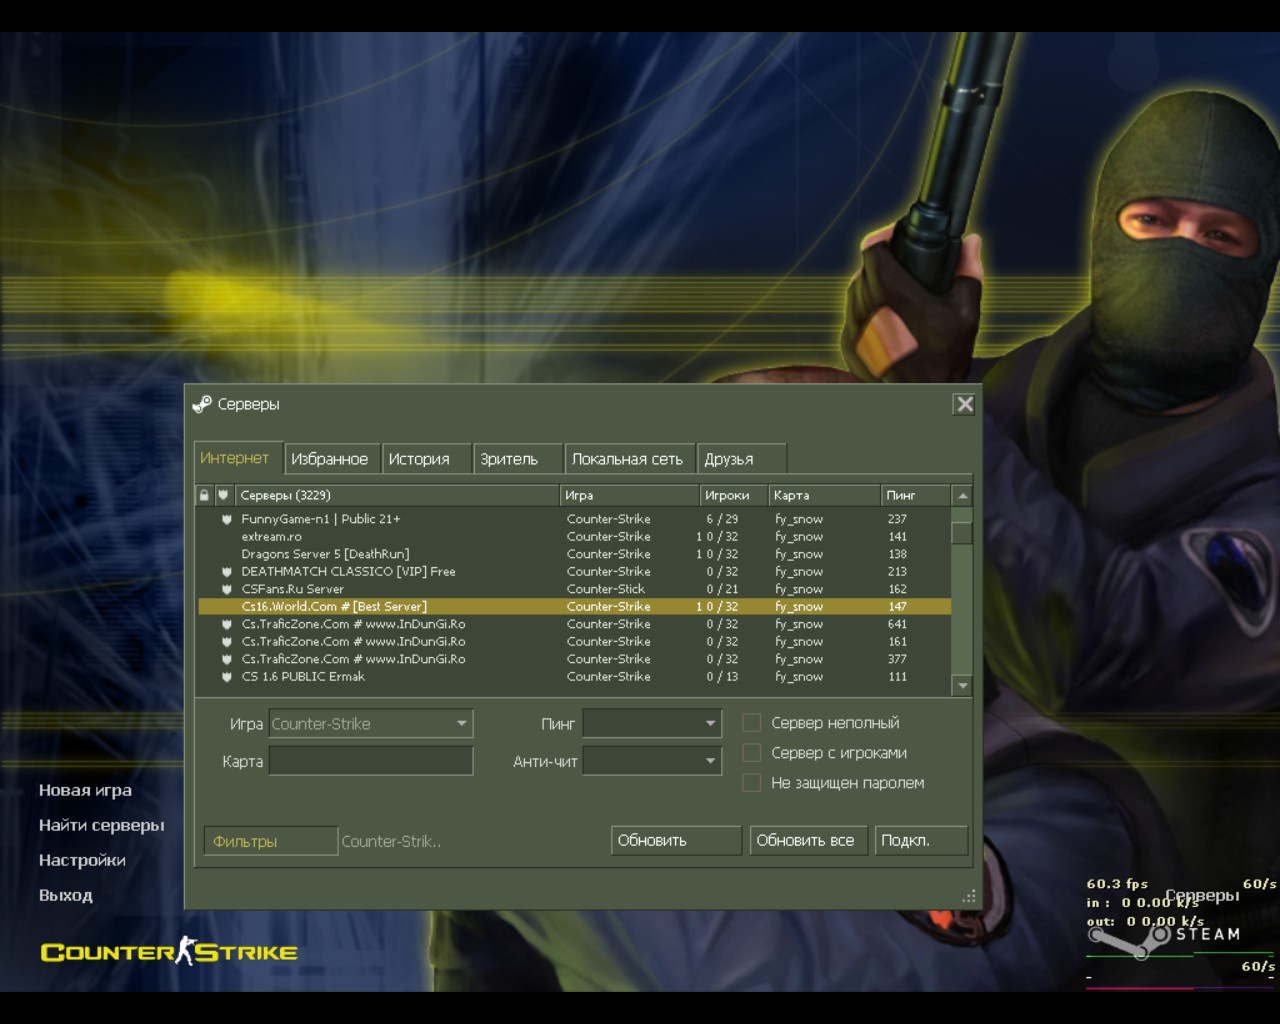The image size is (1280, 1024).
Task: Enable the Не защищен паролем checkbox
Action: (752, 783)
